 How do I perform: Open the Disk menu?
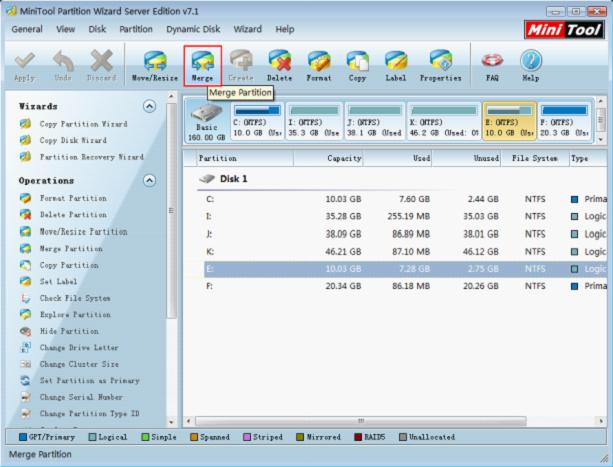coord(97,29)
